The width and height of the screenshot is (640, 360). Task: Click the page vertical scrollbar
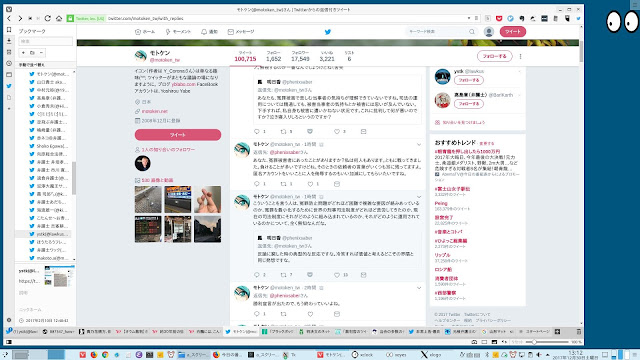click(581, 51)
